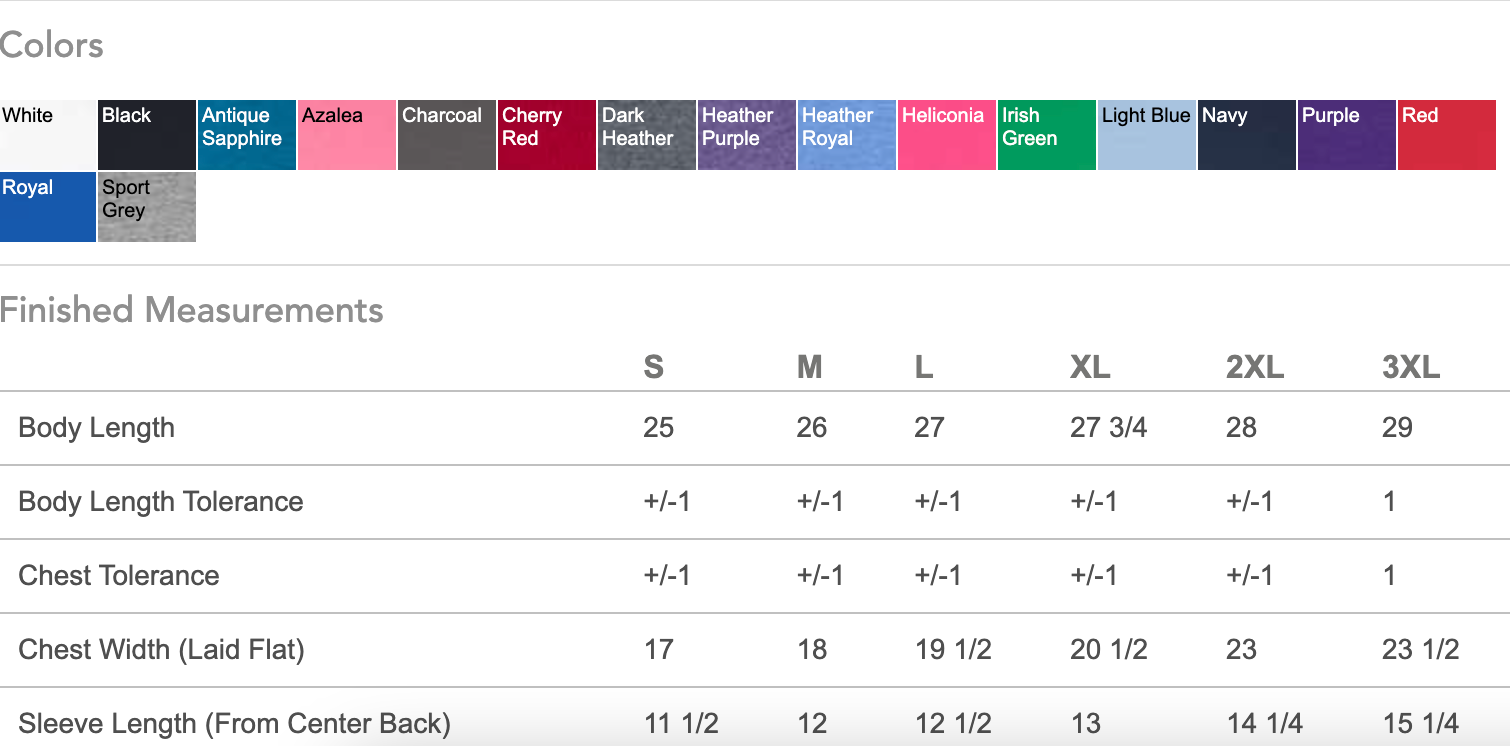Choose the Black color swatch

[x=147, y=135]
